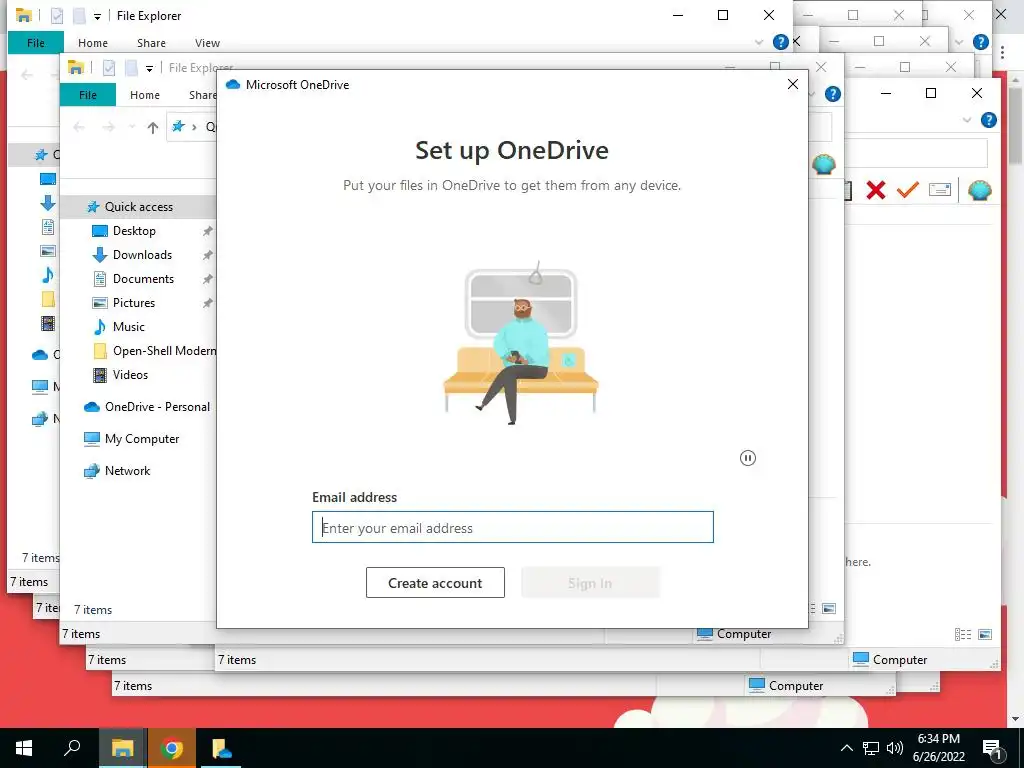The width and height of the screenshot is (1024, 768).
Task: Open three-dot menu in the top-right background window
Action: pyautogui.click(x=1002, y=52)
